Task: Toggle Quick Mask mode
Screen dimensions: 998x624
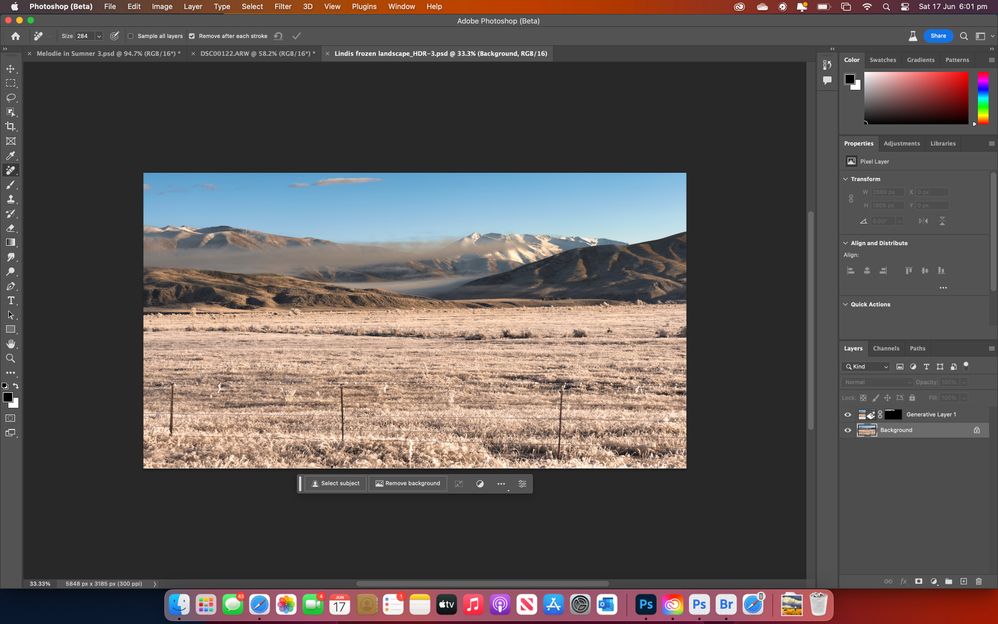Action: coord(11,418)
